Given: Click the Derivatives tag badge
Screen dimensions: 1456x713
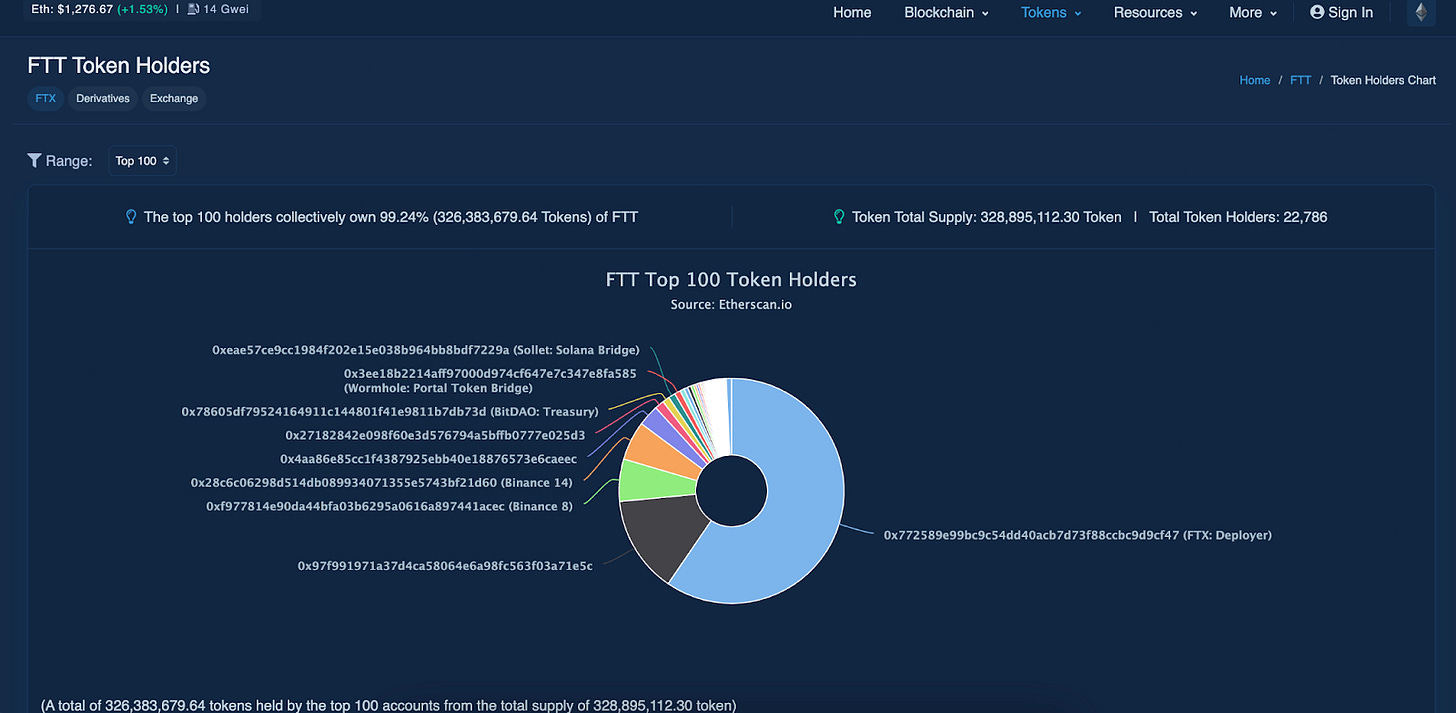Looking at the screenshot, I should (x=103, y=98).
